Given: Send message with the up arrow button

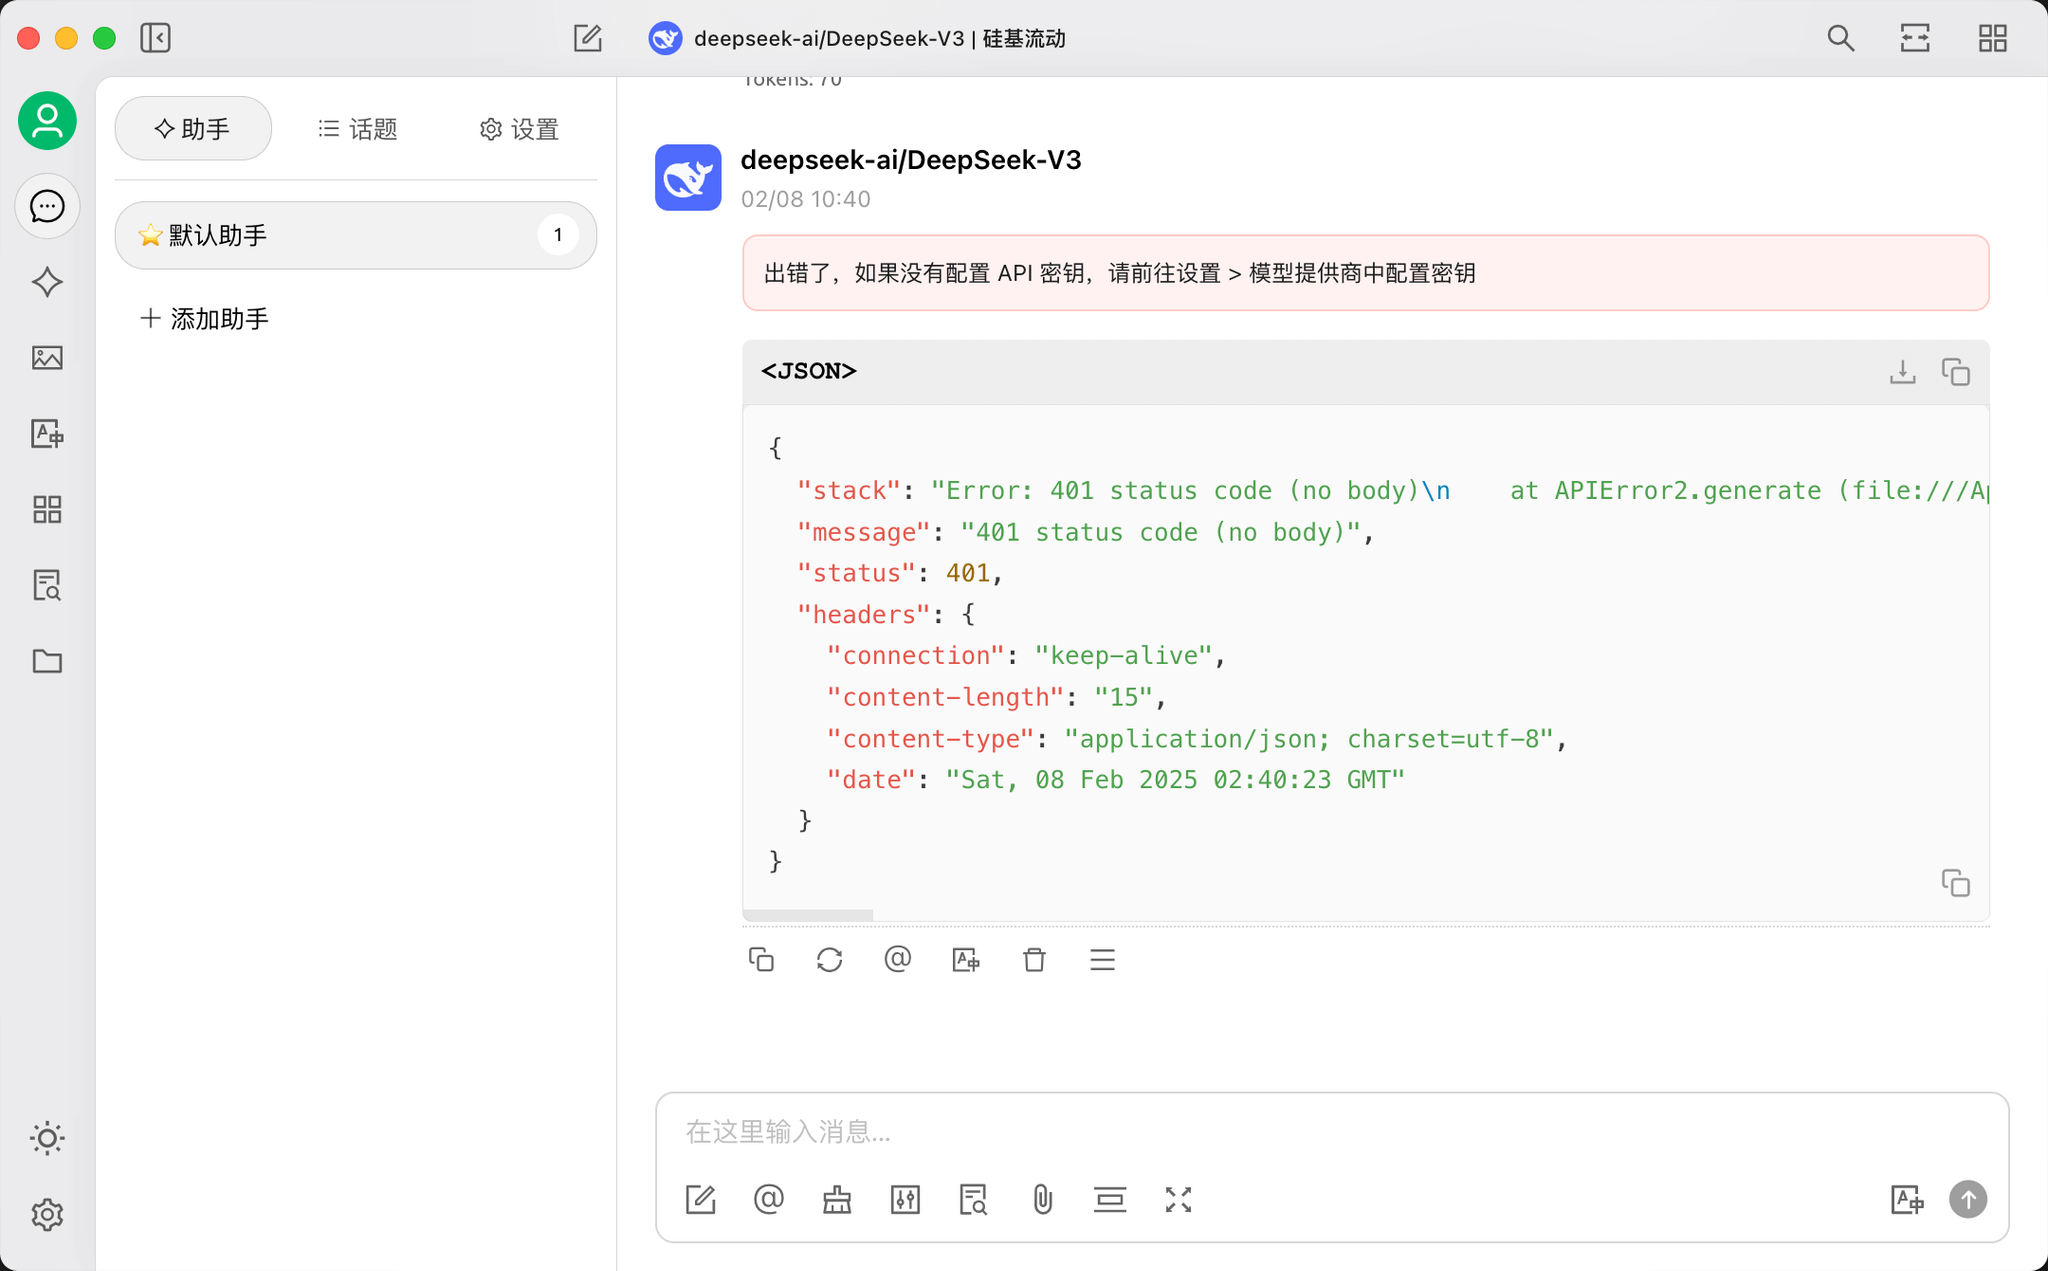Looking at the screenshot, I should [1968, 1199].
